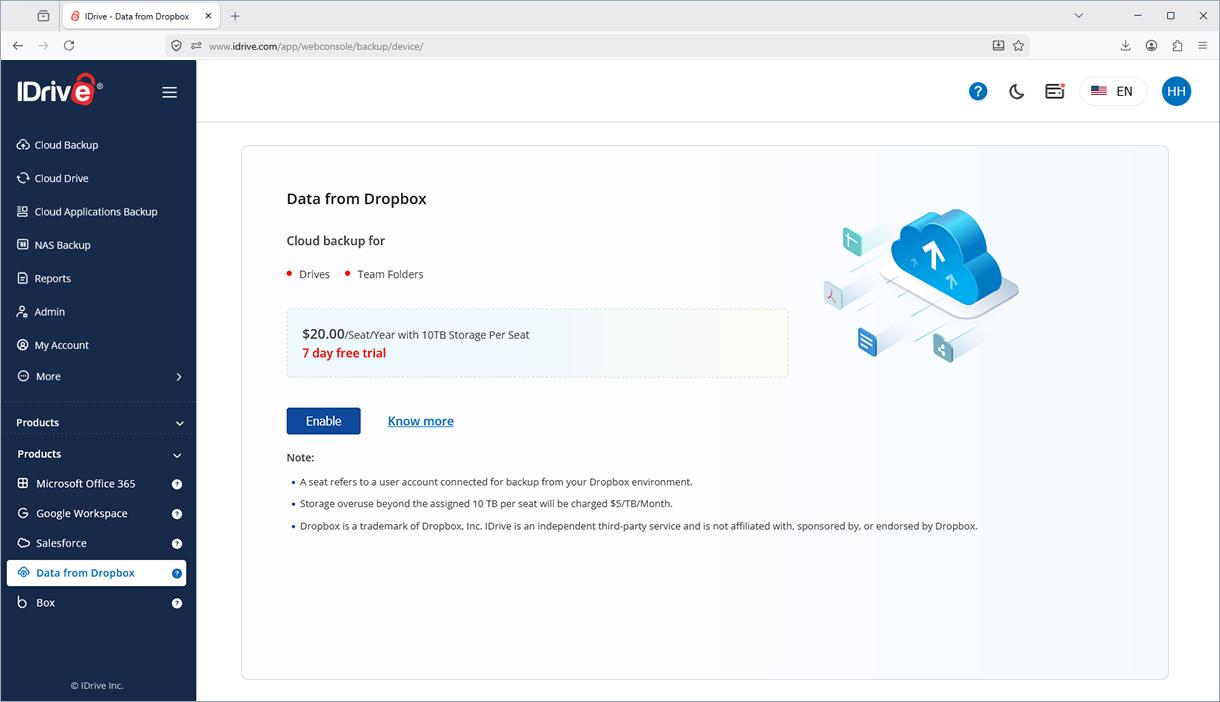Collapse sidebar with hamburger menu icon
This screenshot has height=702, width=1220.
coord(170,92)
